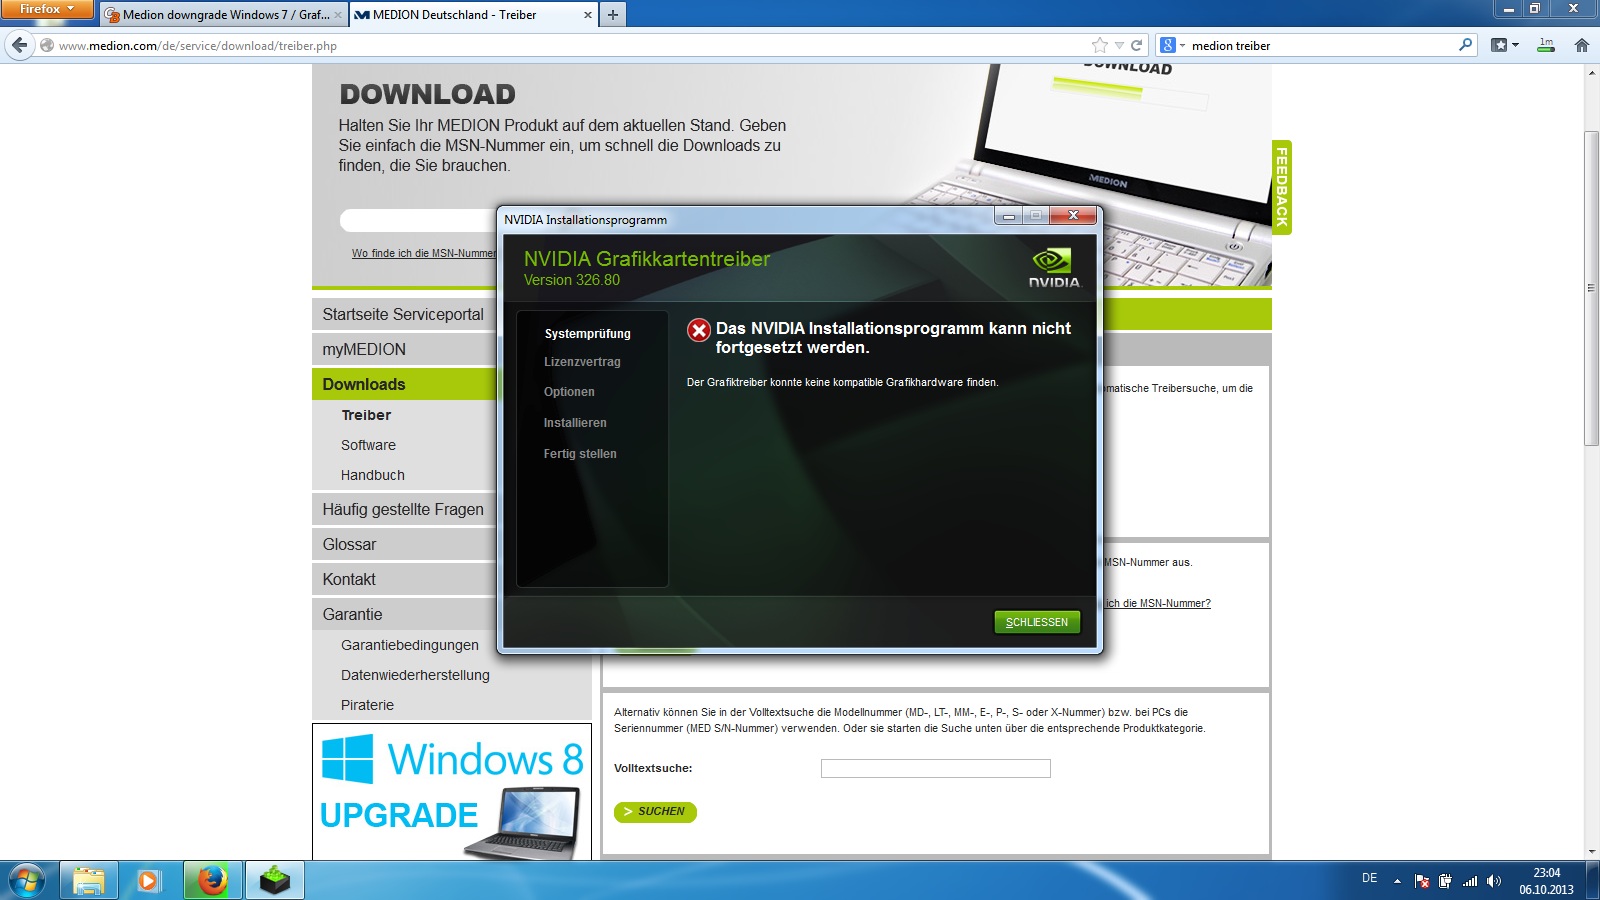This screenshot has height=900, width=1600.
Task: Switch to MEDION Deutschland - Treiber tab
Action: [x=455, y=15]
